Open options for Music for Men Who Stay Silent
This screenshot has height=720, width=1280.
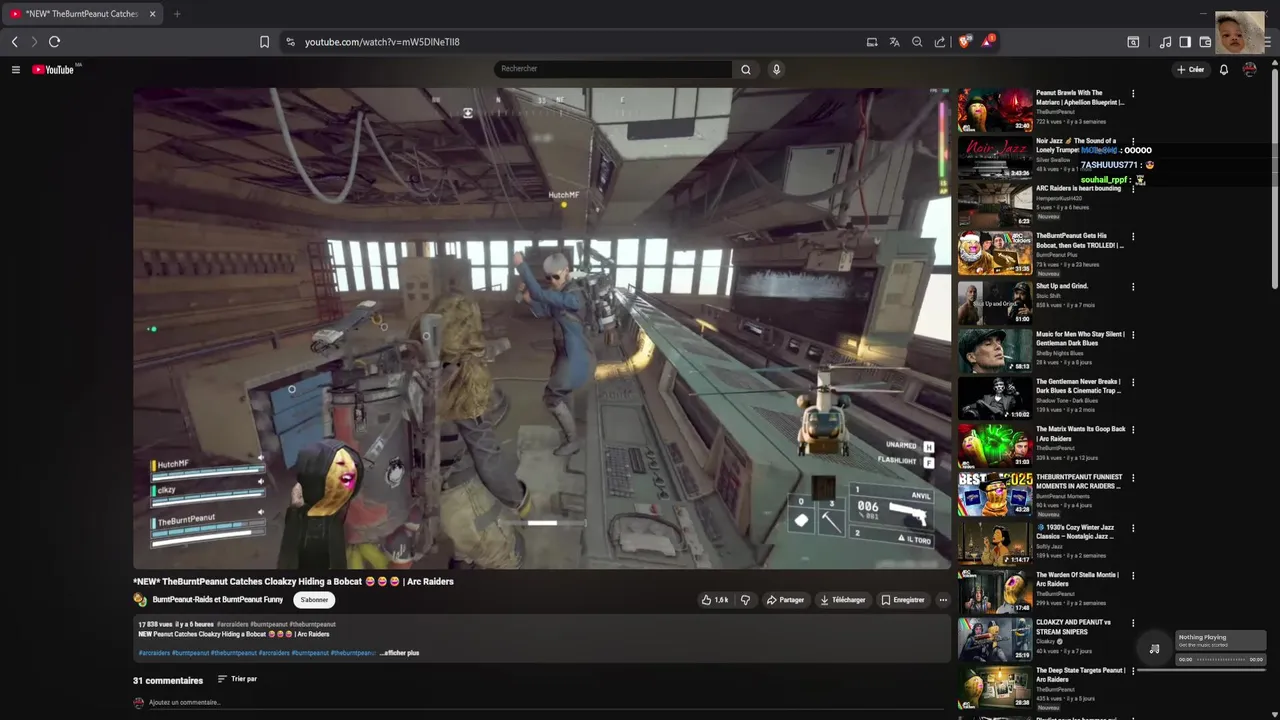(x=1133, y=335)
